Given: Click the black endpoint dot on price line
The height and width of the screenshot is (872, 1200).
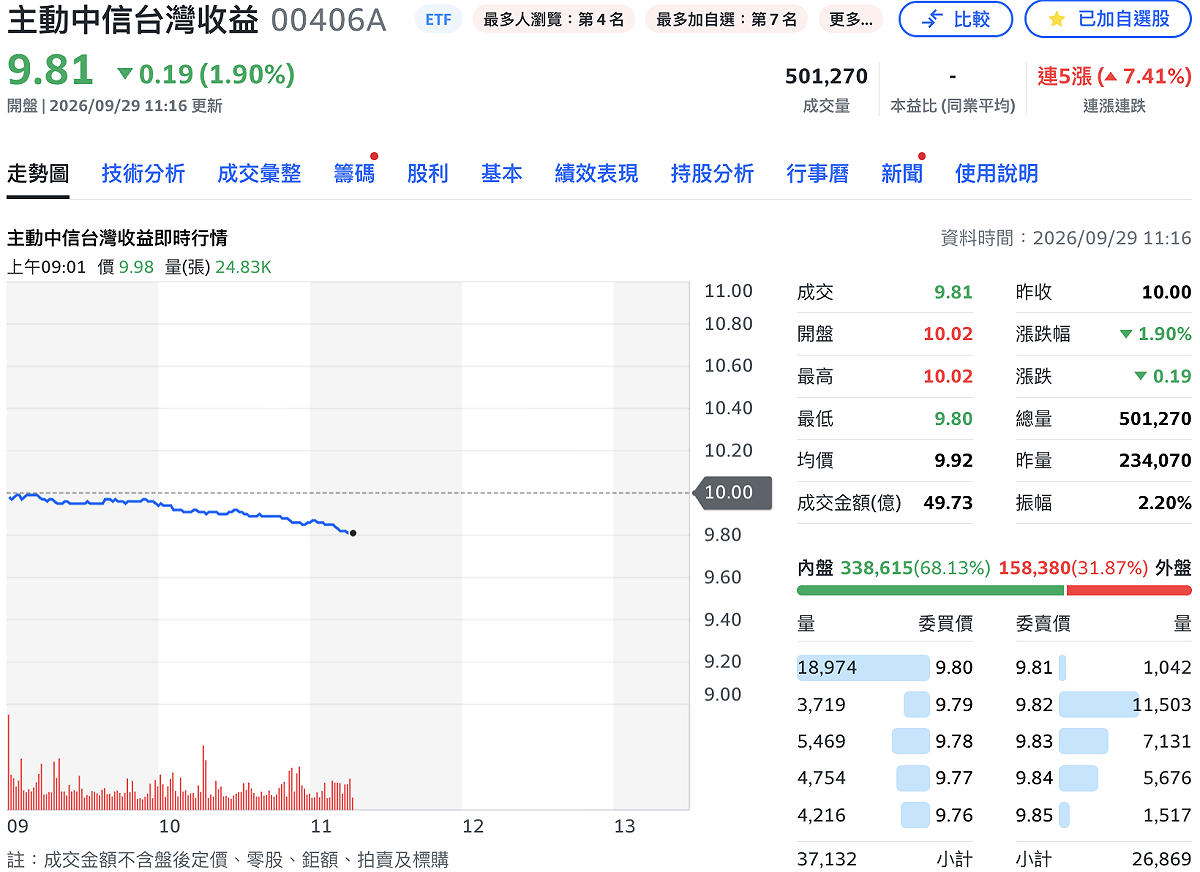Looking at the screenshot, I should (353, 533).
